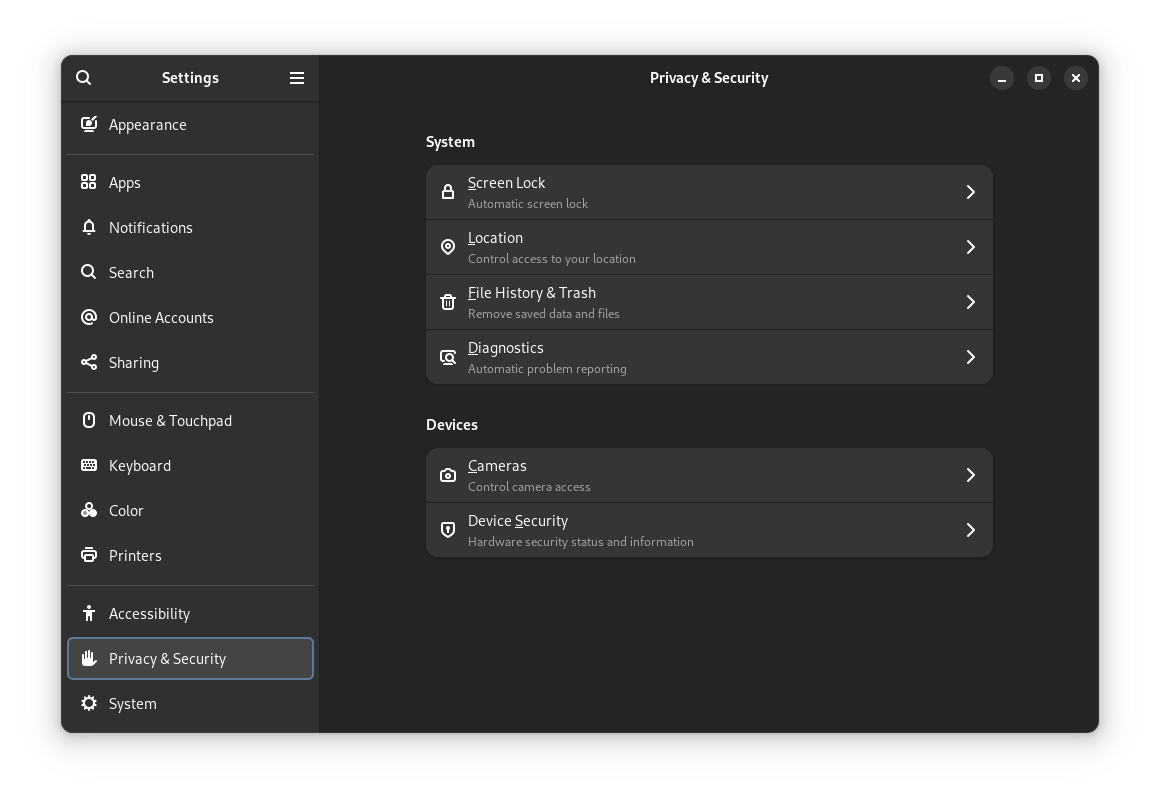Click the search magnifier icon in the sidebar
The image size is (1160, 800).
click(83, 77)
